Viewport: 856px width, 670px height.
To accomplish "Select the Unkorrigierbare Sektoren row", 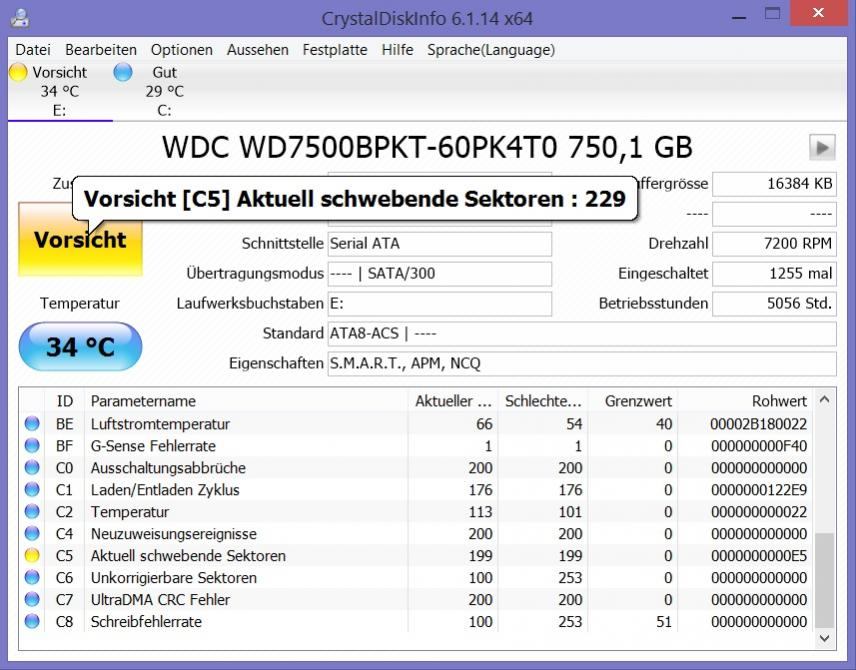I will (x=417, y=577).
